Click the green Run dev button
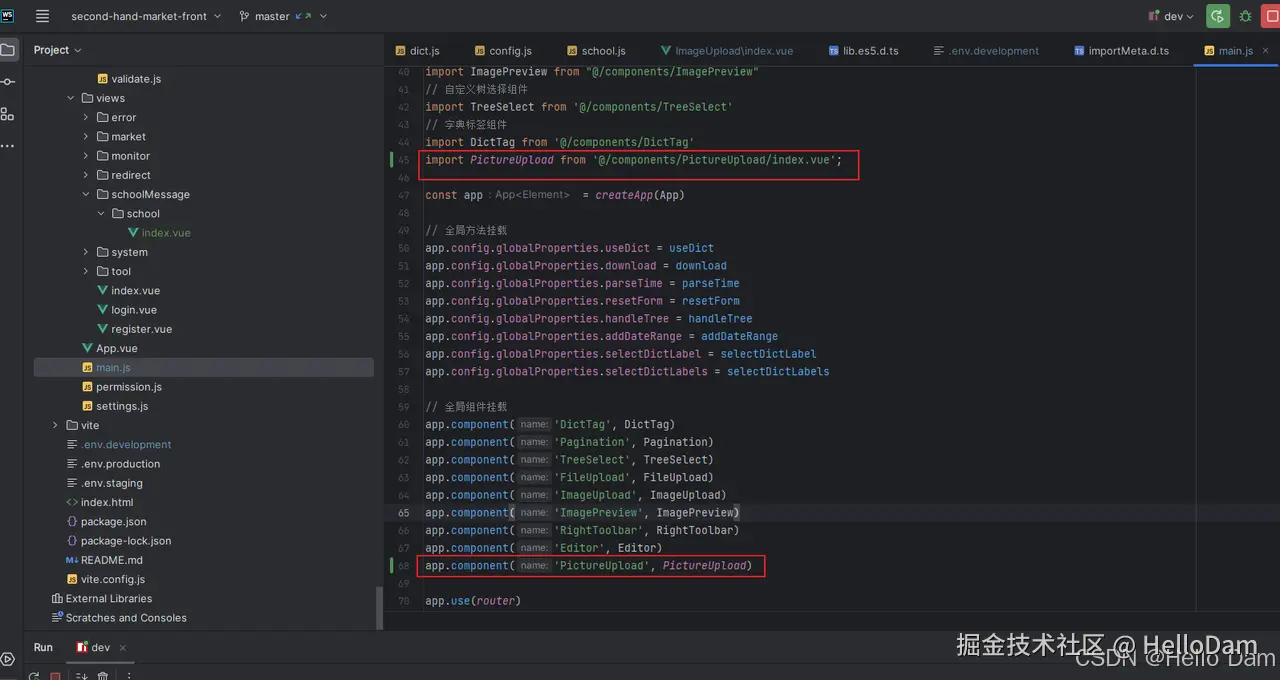The image size is (1280, 680). pos(1217,16)
